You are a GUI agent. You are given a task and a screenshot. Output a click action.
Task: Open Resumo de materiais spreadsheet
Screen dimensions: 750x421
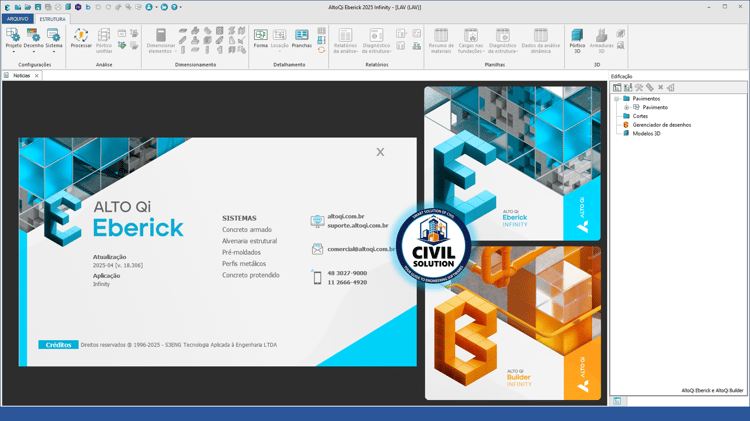pos(441,40)
